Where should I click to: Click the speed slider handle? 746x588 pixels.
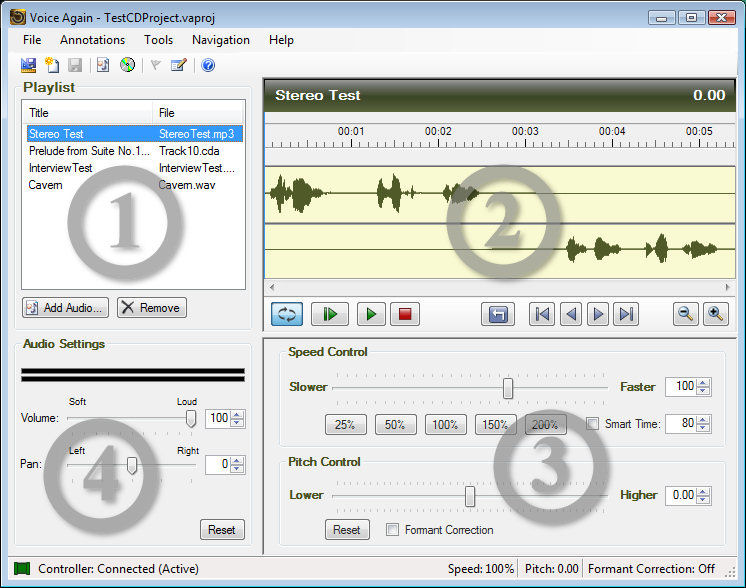point(508,388)
